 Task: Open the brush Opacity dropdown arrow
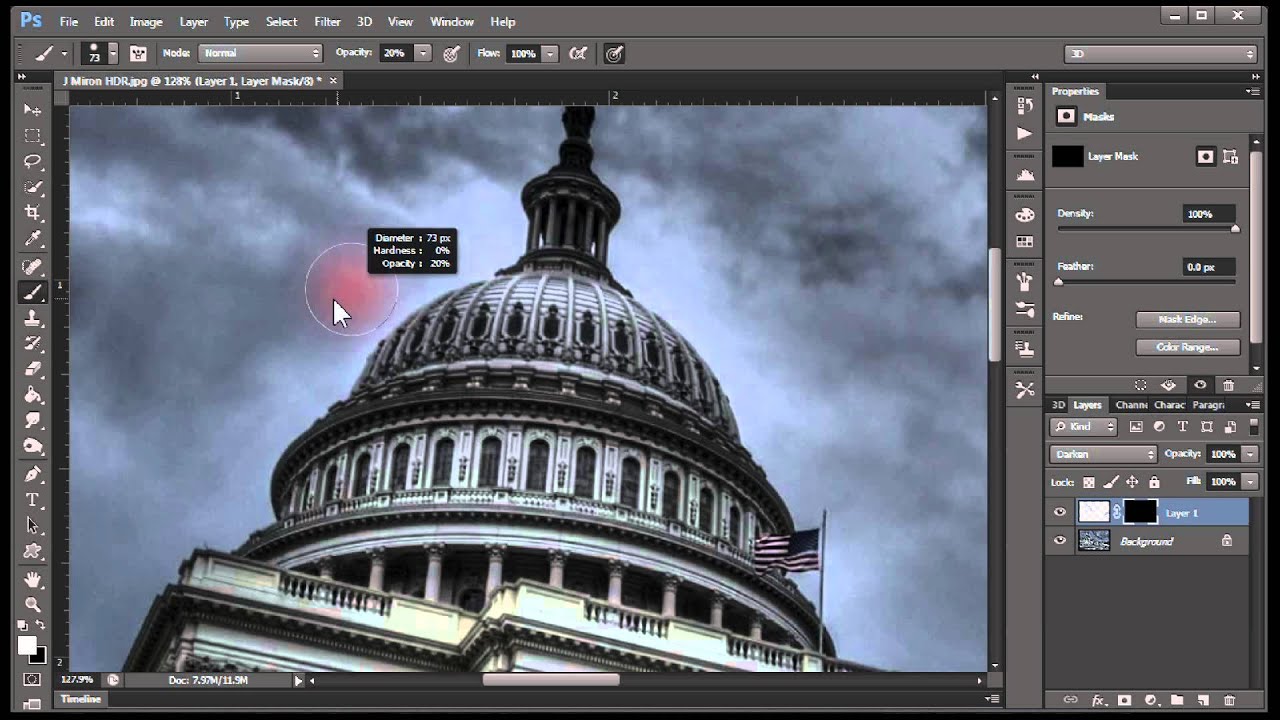tap(423, 53)
